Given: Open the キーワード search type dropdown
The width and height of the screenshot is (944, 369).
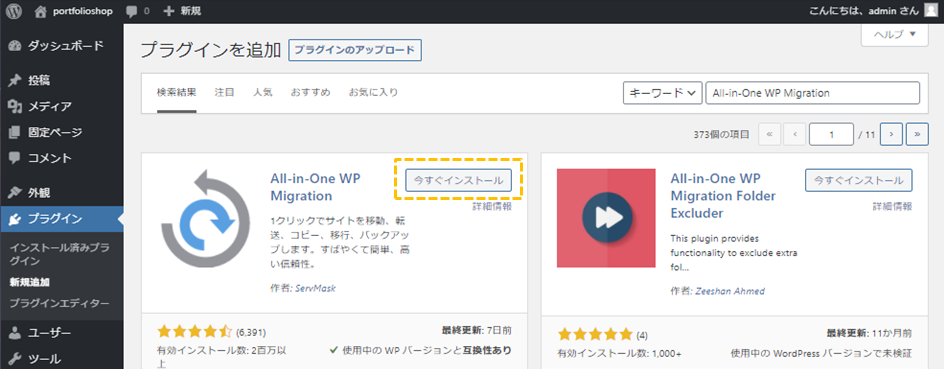Looking at the screenshot, I should point(662,93).
